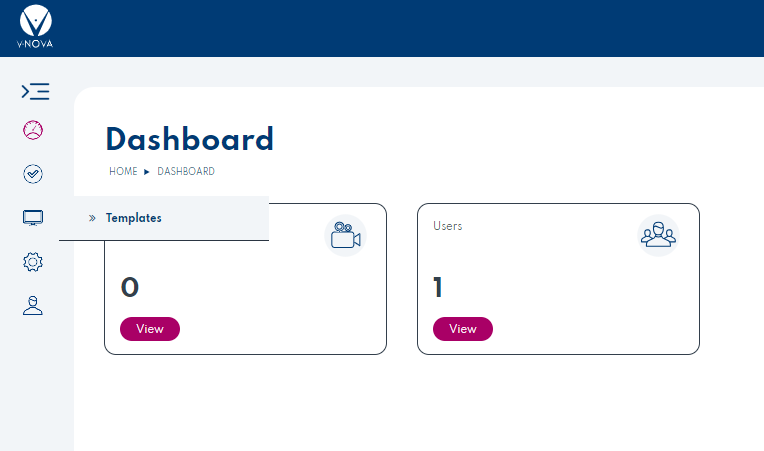Click the double chevron beside Templates
764x451 pixels.
(92, 218)
